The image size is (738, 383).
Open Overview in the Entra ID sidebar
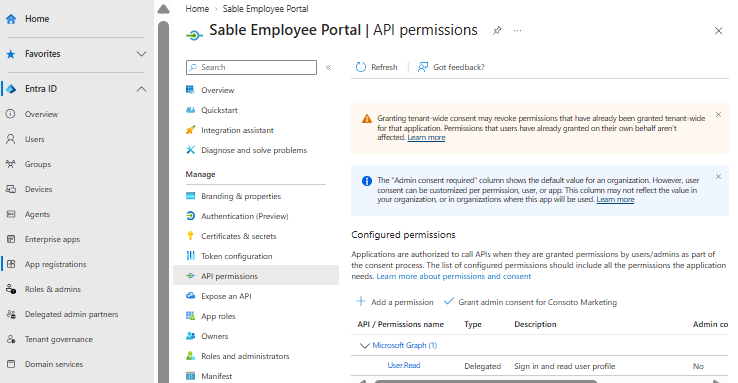(x=41, y=114)
